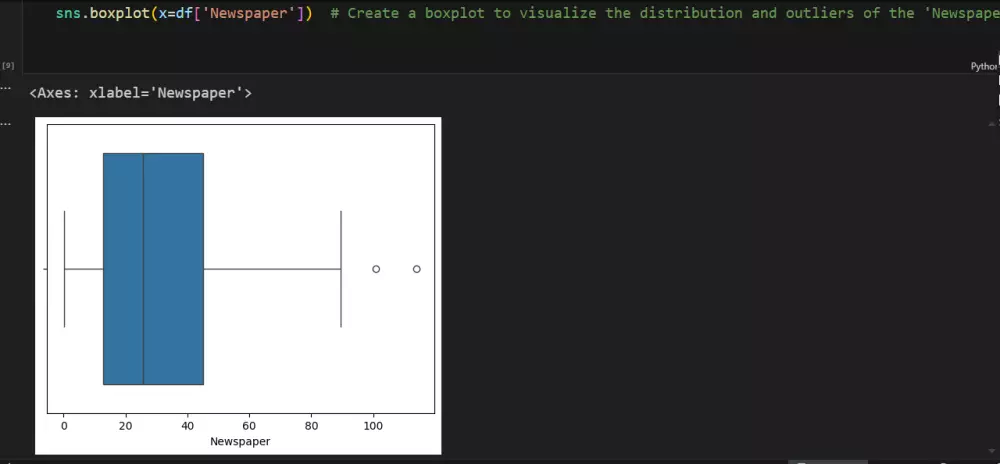The width and height of the screenshot is (1000, 464).
Task: Click the Newspaper x-axis label on the plot
Action: (x=240, y=441)
